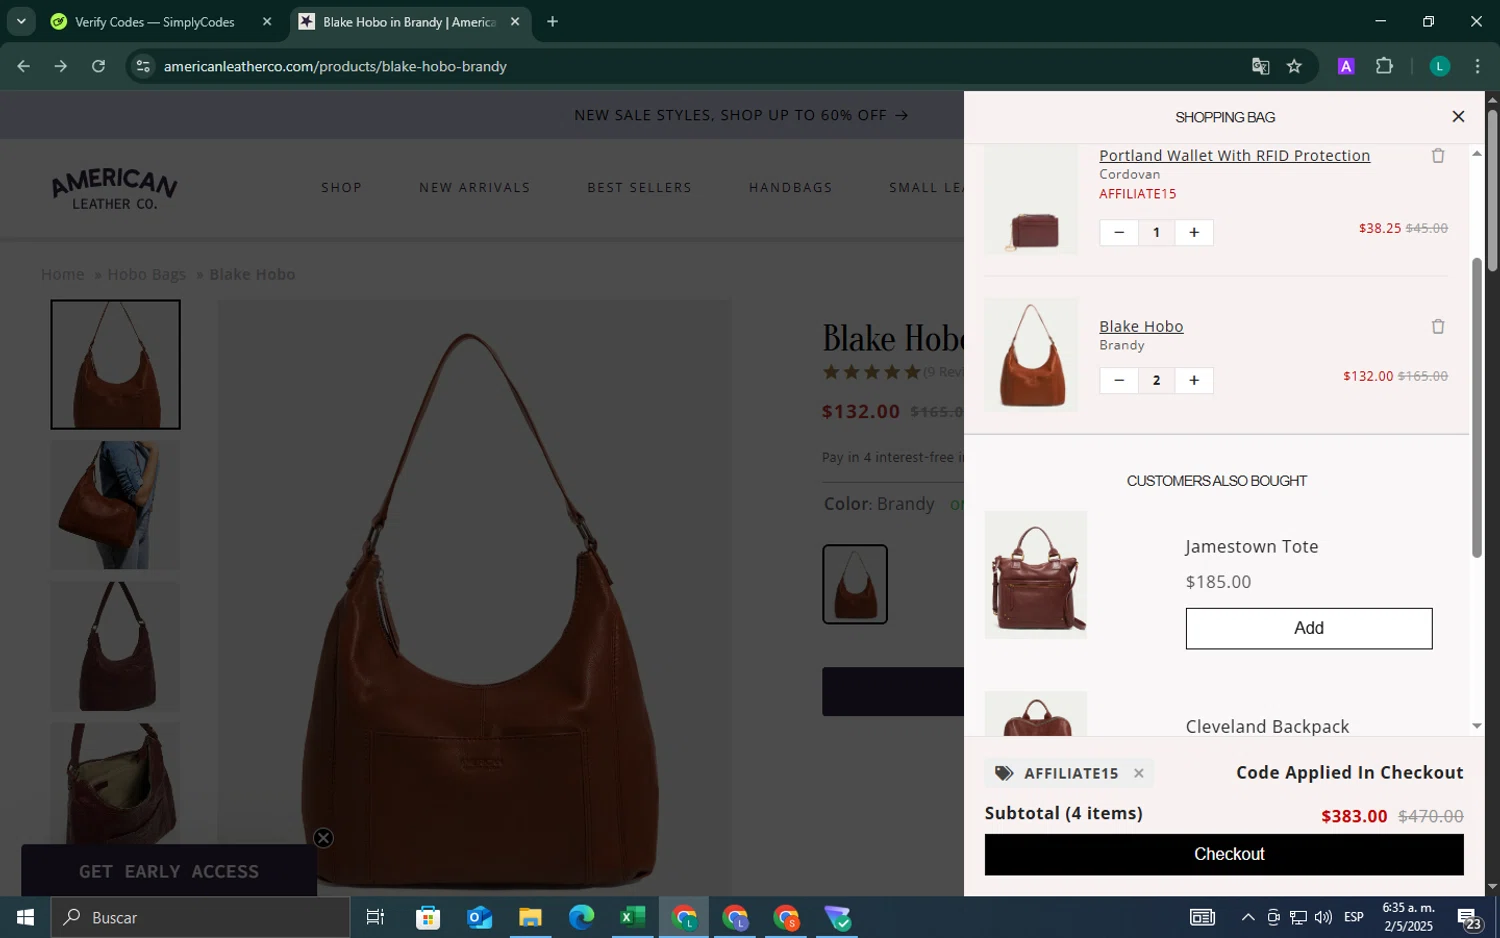Switch to the Blake Hobo in Brandy tab
This screenshot has height=938, width=1500.
(409, 22)
